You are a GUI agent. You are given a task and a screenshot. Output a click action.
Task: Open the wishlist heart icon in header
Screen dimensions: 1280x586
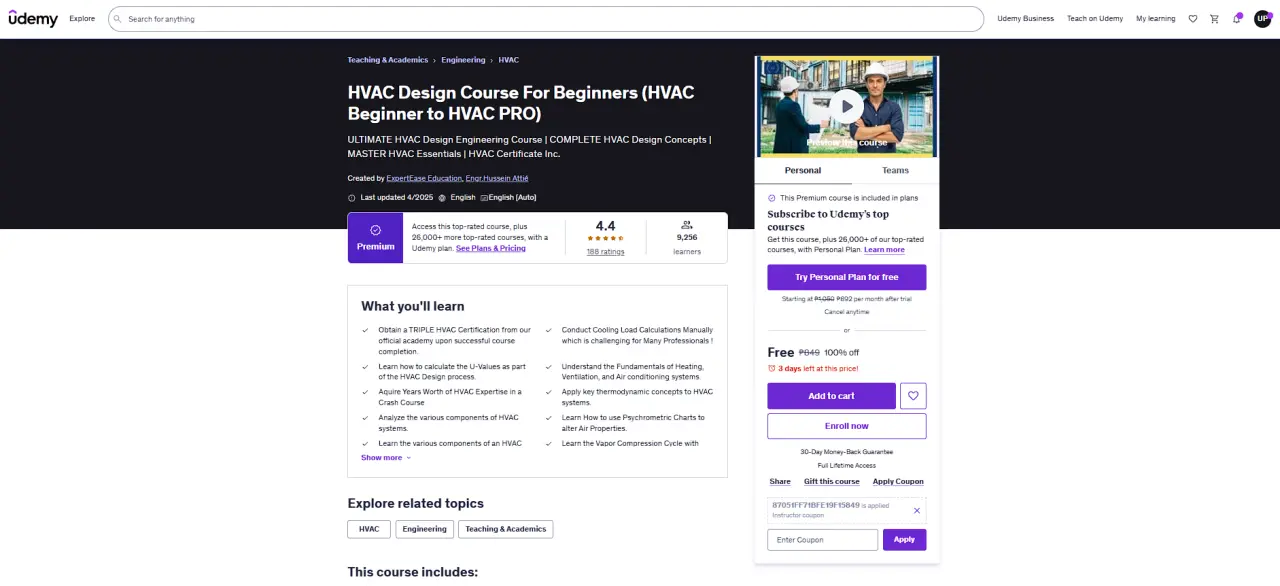1192,19
